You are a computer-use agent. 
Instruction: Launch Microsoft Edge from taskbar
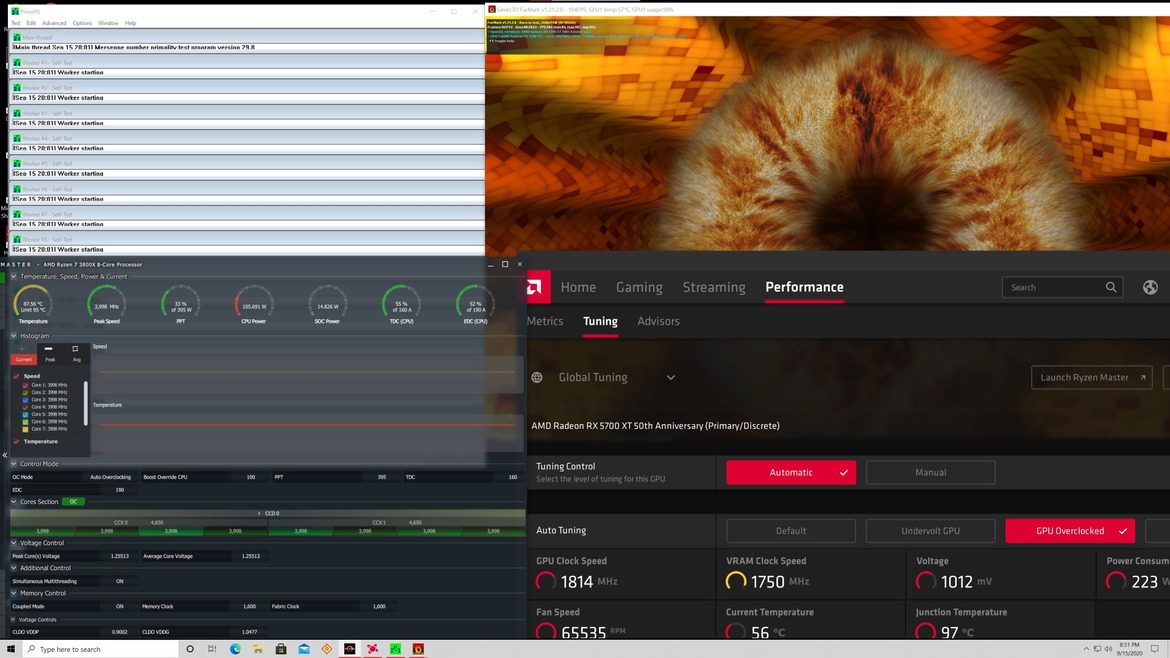pyautogui.click(x=235, y=649)
